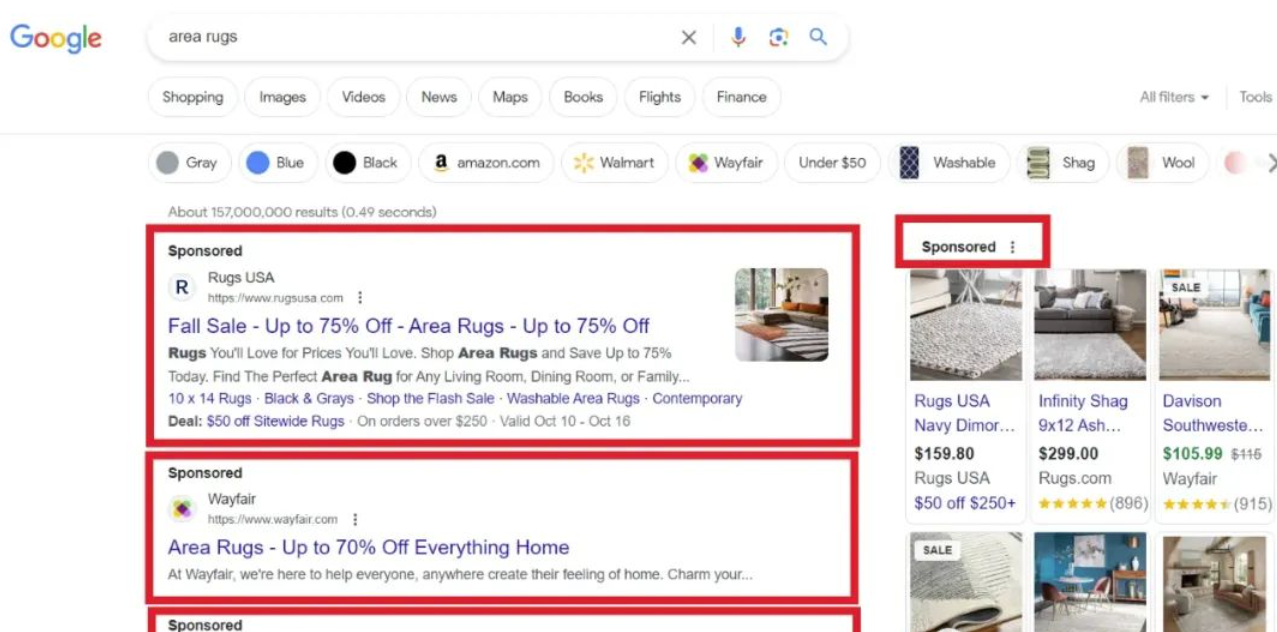Click the 915 reviews star rating

tap(1217, 504)
